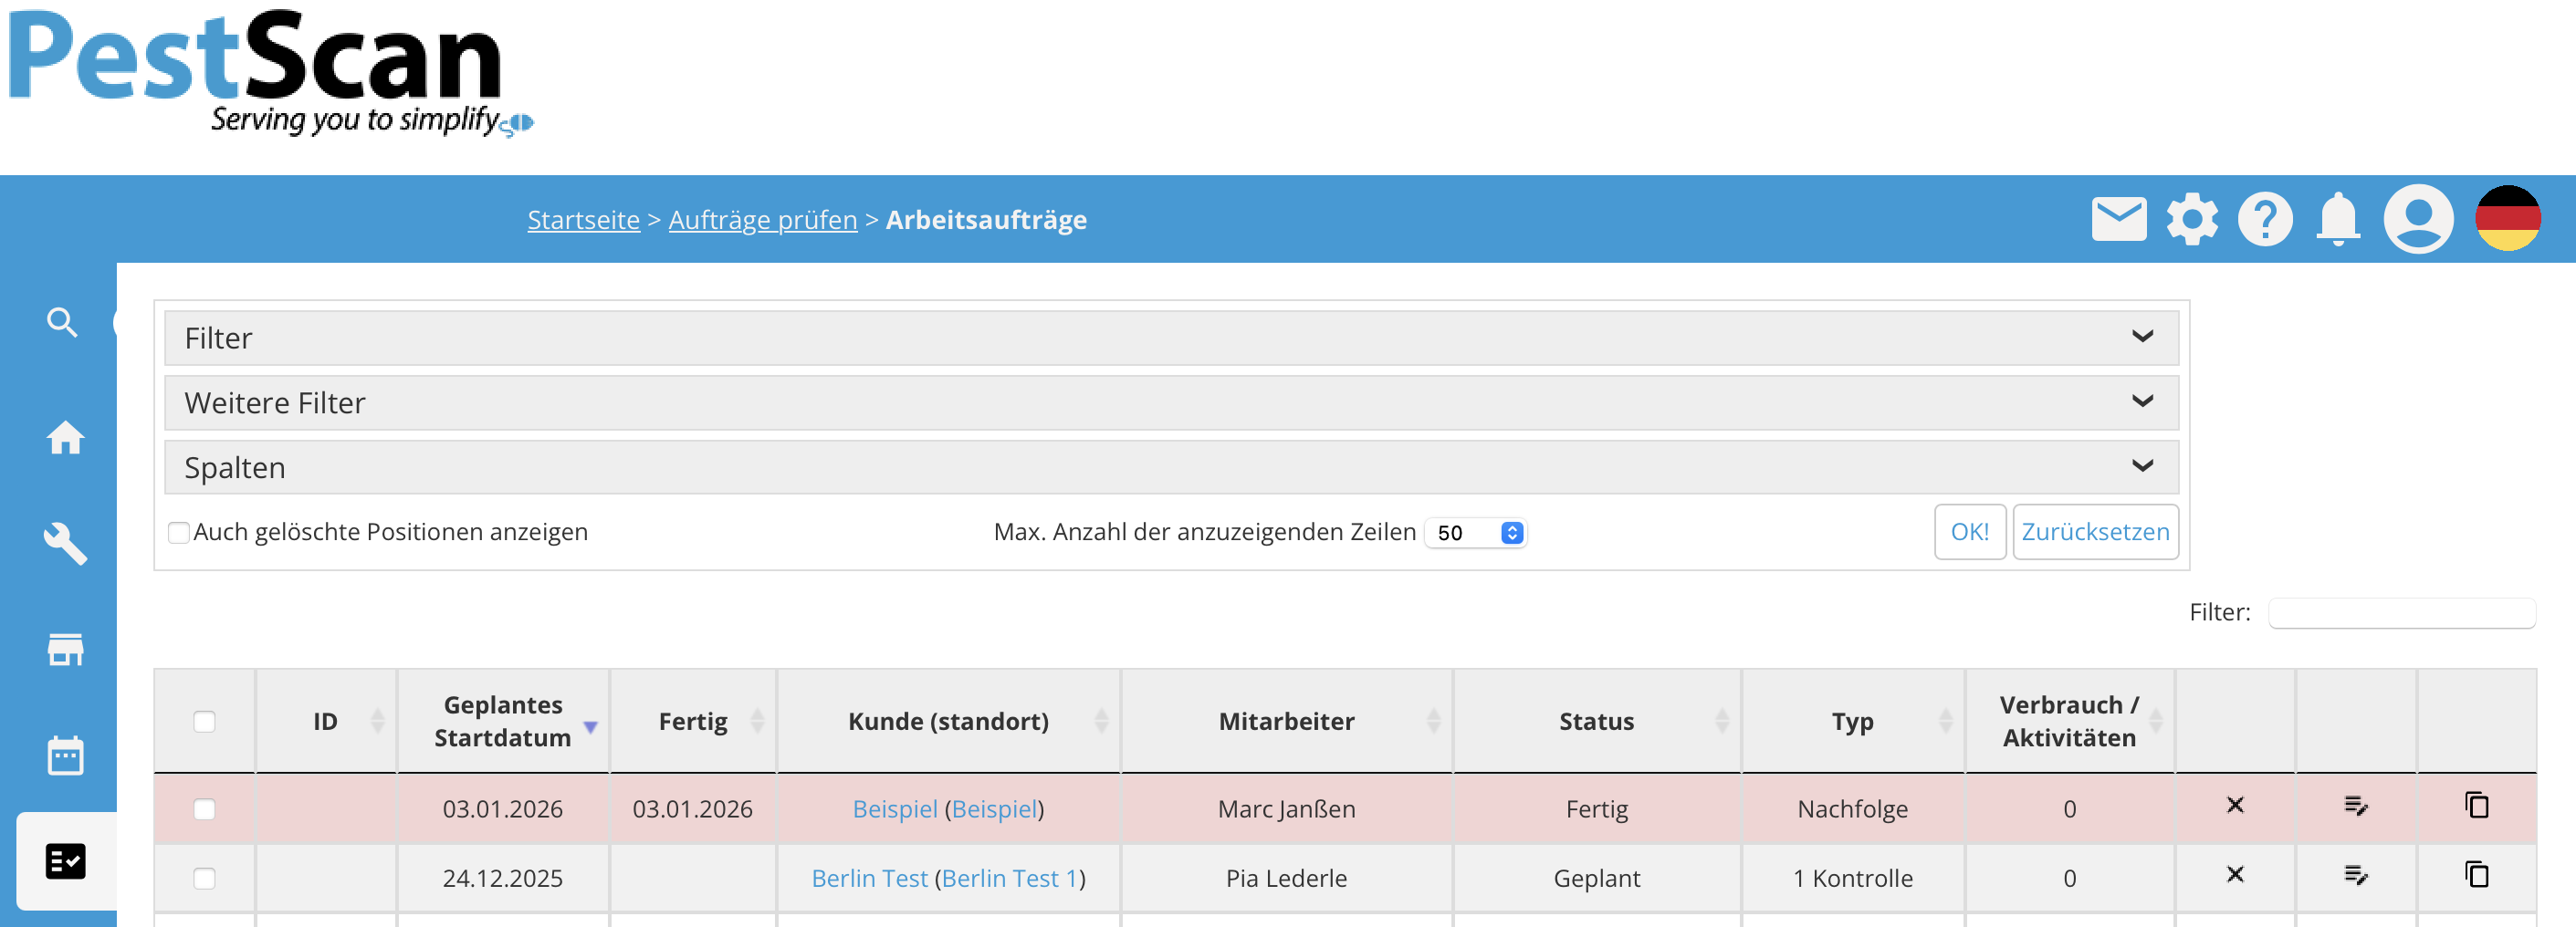Select the checkbox for the Beispiel row
Screen dimensions: 2576x927
204,808
